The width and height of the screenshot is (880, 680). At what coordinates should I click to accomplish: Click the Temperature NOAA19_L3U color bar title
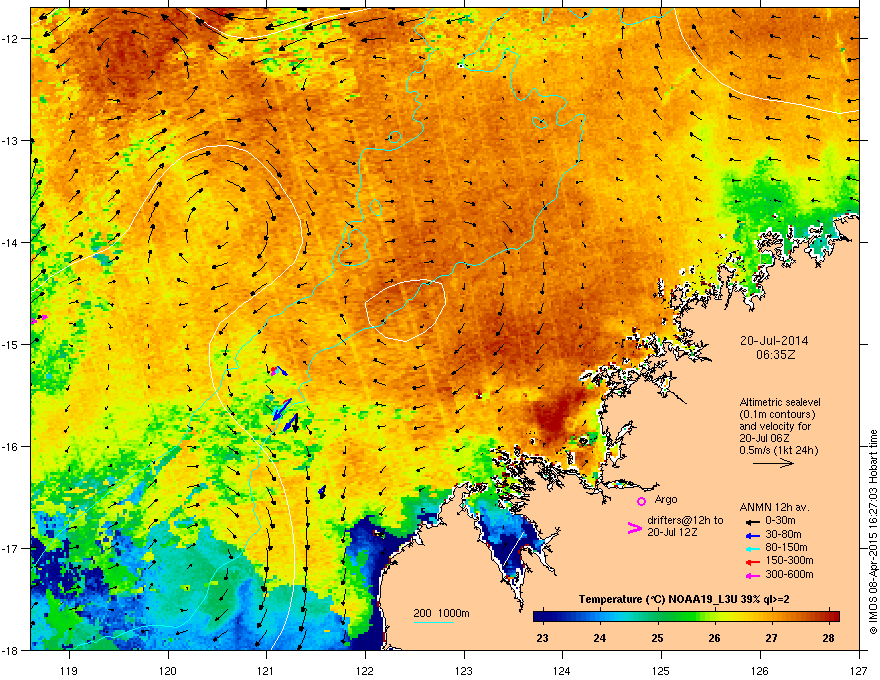pyautogui.click(x=684, y=600)
